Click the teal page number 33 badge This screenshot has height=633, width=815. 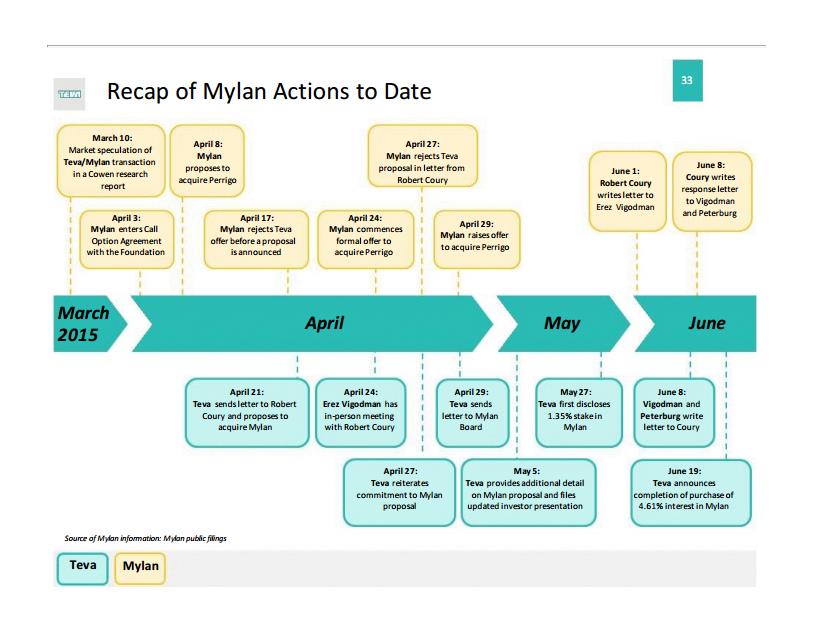tap(687, 80)
